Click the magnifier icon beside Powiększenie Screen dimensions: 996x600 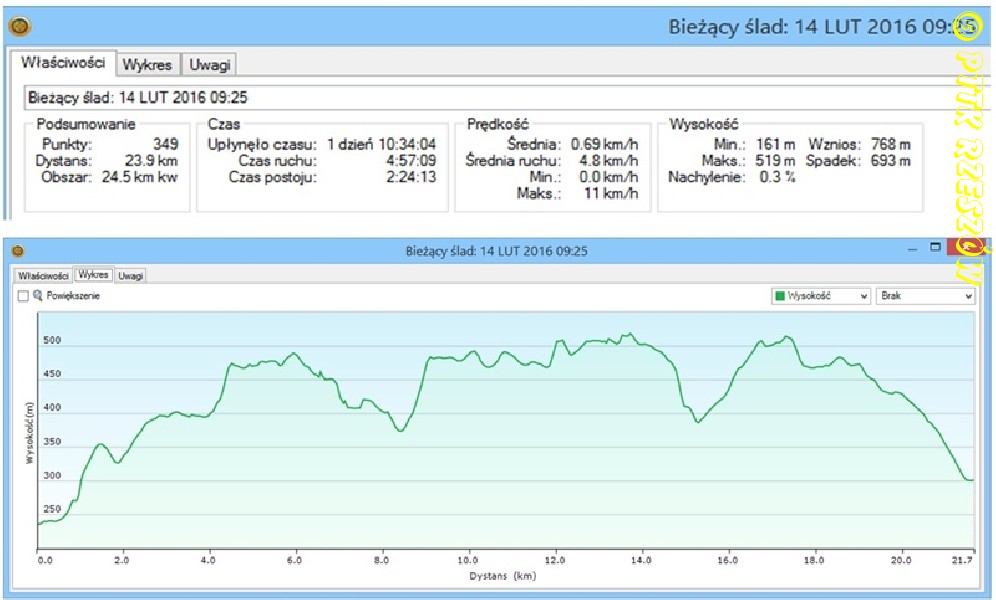coord(38,296)
